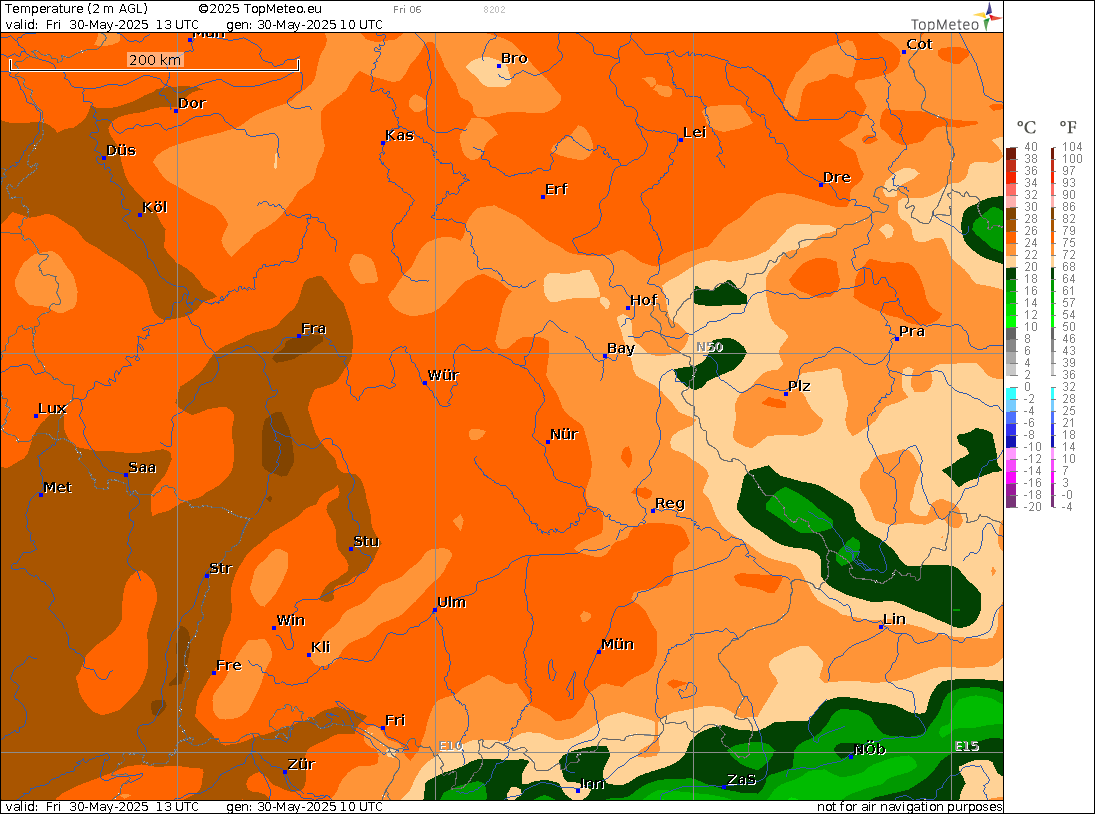Click the "Reg" city label
1095x814 pixels.
tap(670, 503)
